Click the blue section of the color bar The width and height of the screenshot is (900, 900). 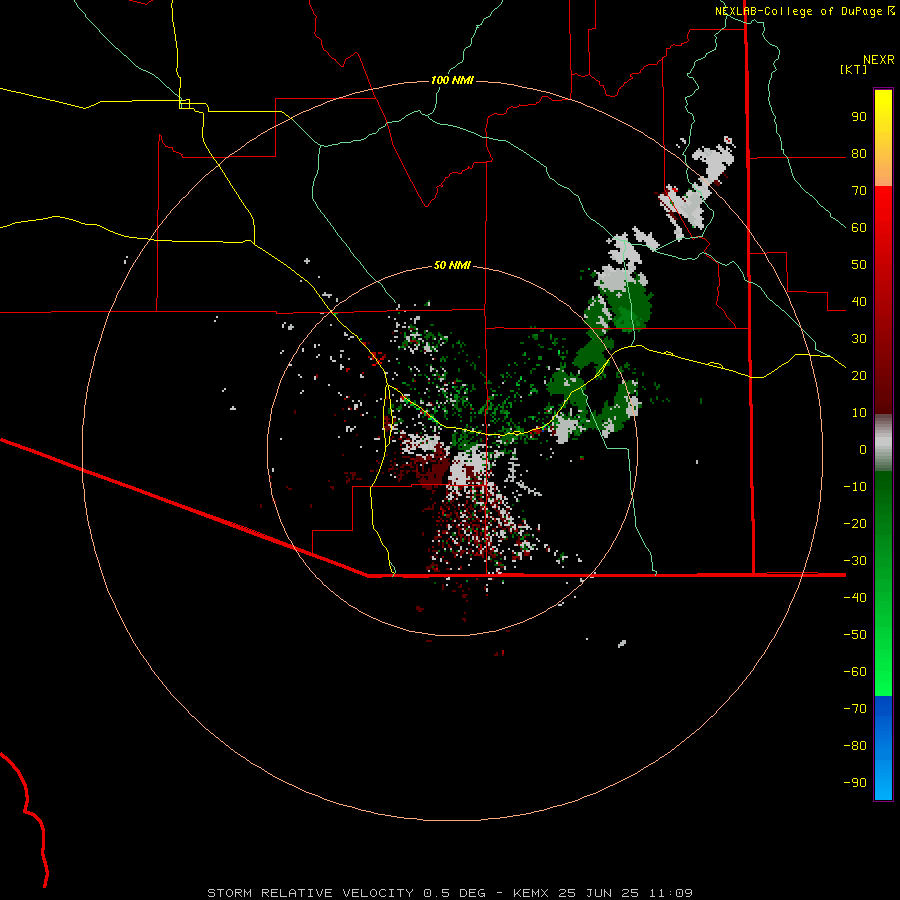tap(883, 748)
